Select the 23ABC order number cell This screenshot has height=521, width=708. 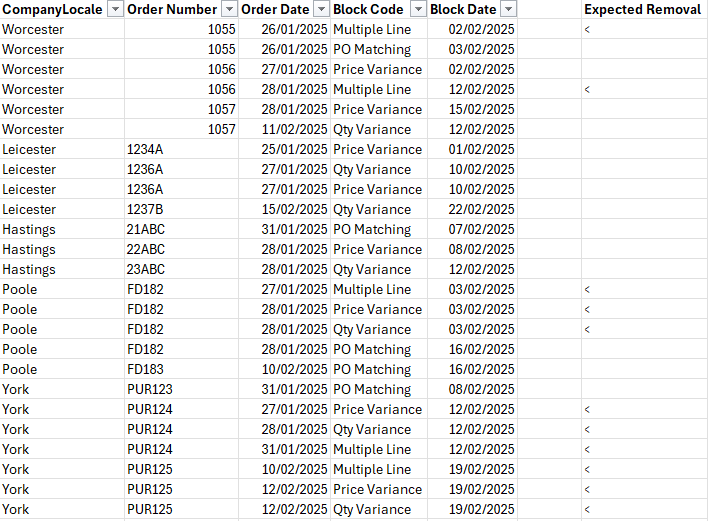[x=146, y=269]
